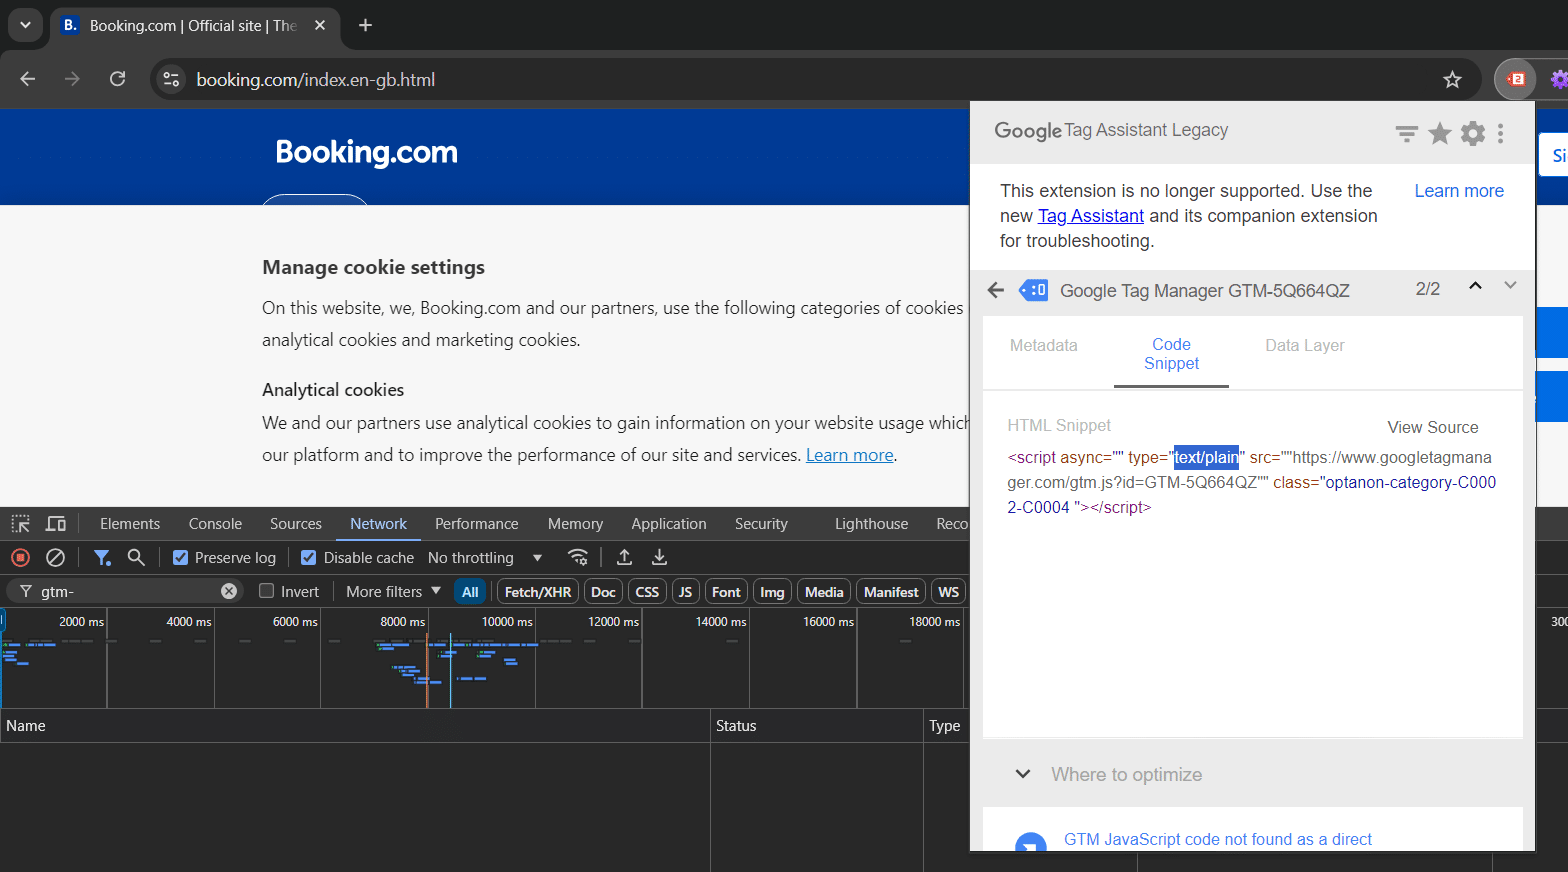Open network search with magnifier icon
Image resolution: width=1568 pixels, height=872 pixels.
pyautogui.click(x=136, y=558)
